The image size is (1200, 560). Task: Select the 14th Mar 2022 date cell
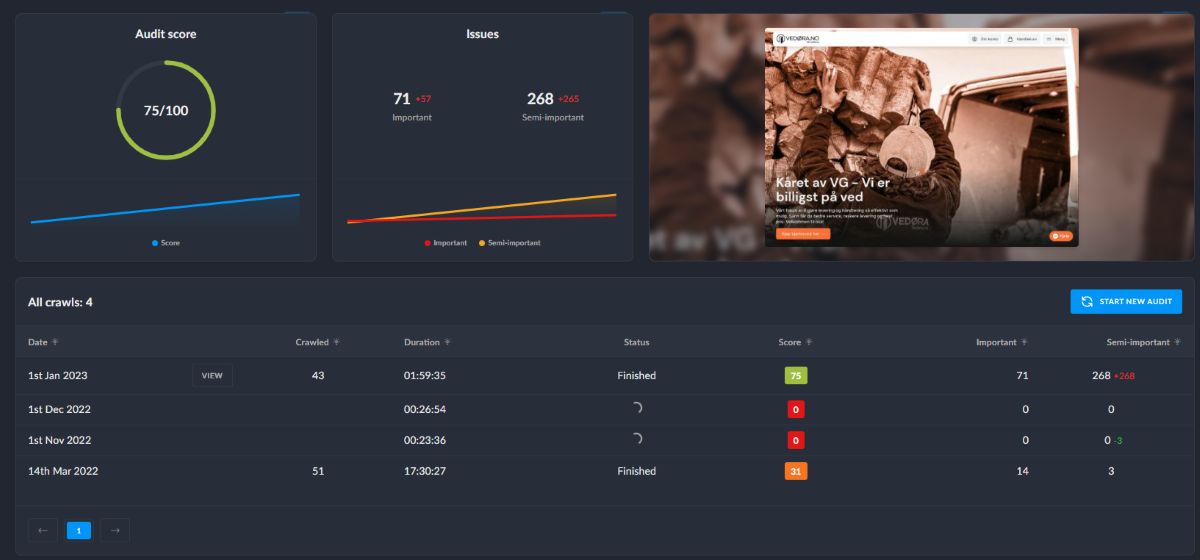63,471
